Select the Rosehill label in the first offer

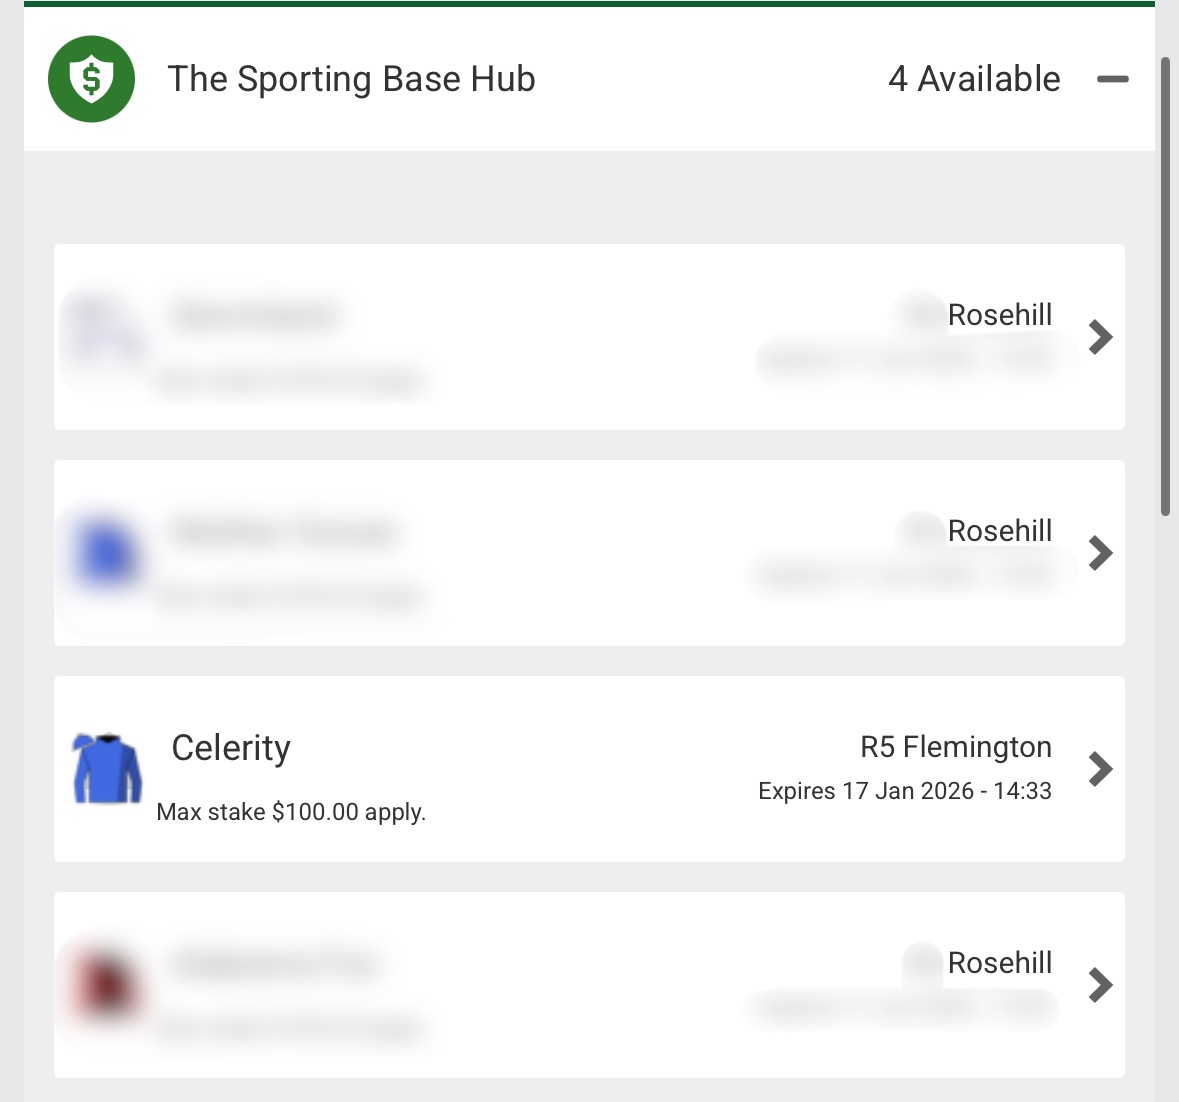click(999, 315)
